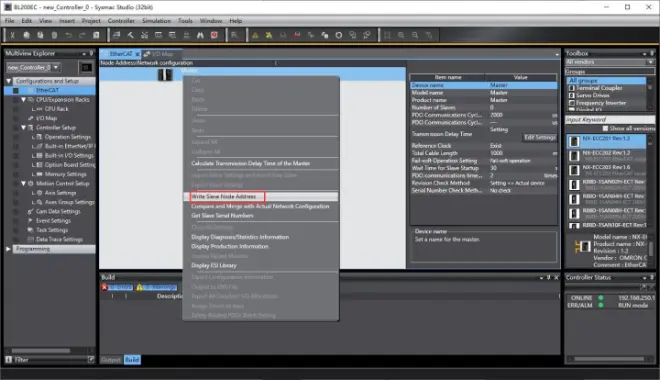Choose Display Diagnosis/Statistics Information

coord(261,237)
